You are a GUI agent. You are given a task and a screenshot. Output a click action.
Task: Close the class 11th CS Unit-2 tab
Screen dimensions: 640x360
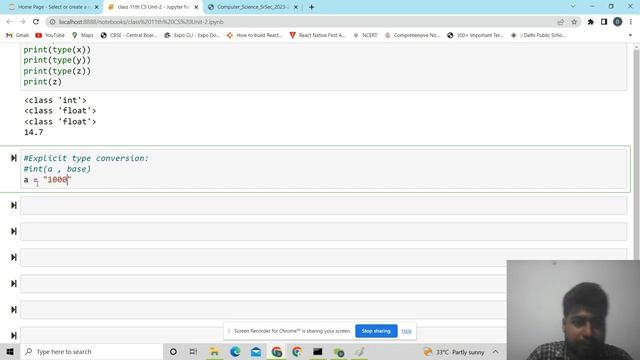tap(196, 7)
